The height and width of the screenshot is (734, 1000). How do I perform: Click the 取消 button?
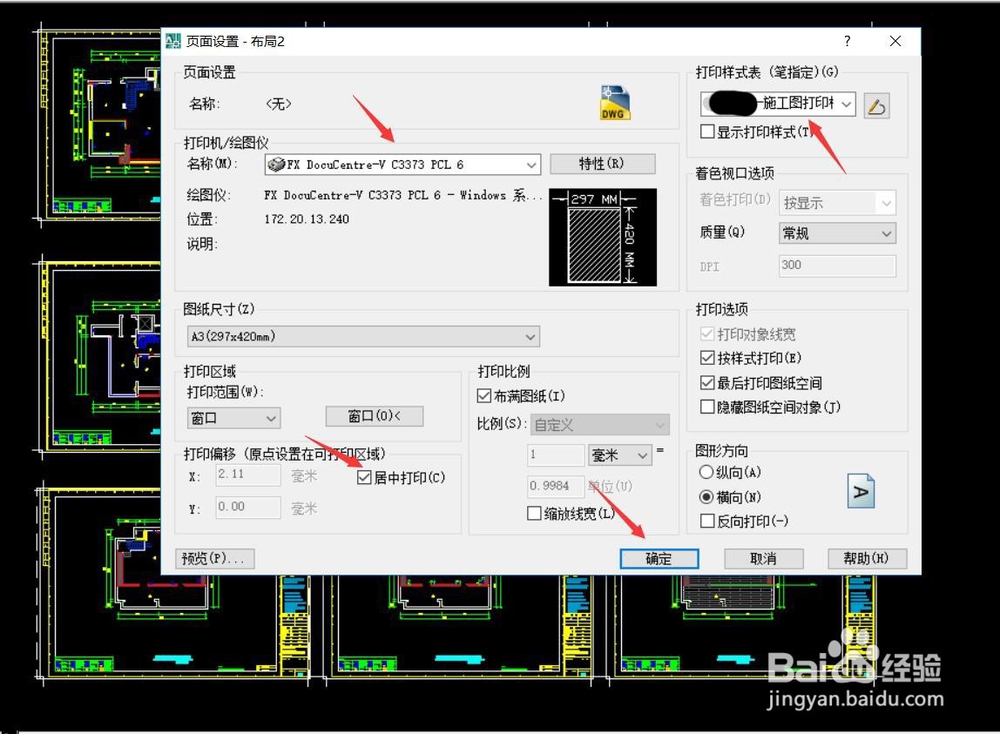(763, 559)
